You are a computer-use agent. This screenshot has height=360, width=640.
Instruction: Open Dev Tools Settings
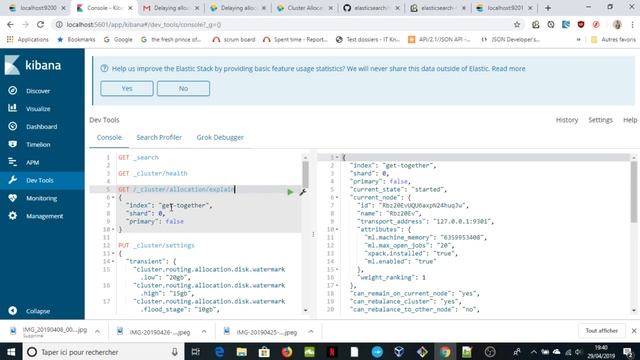point(600,120)
